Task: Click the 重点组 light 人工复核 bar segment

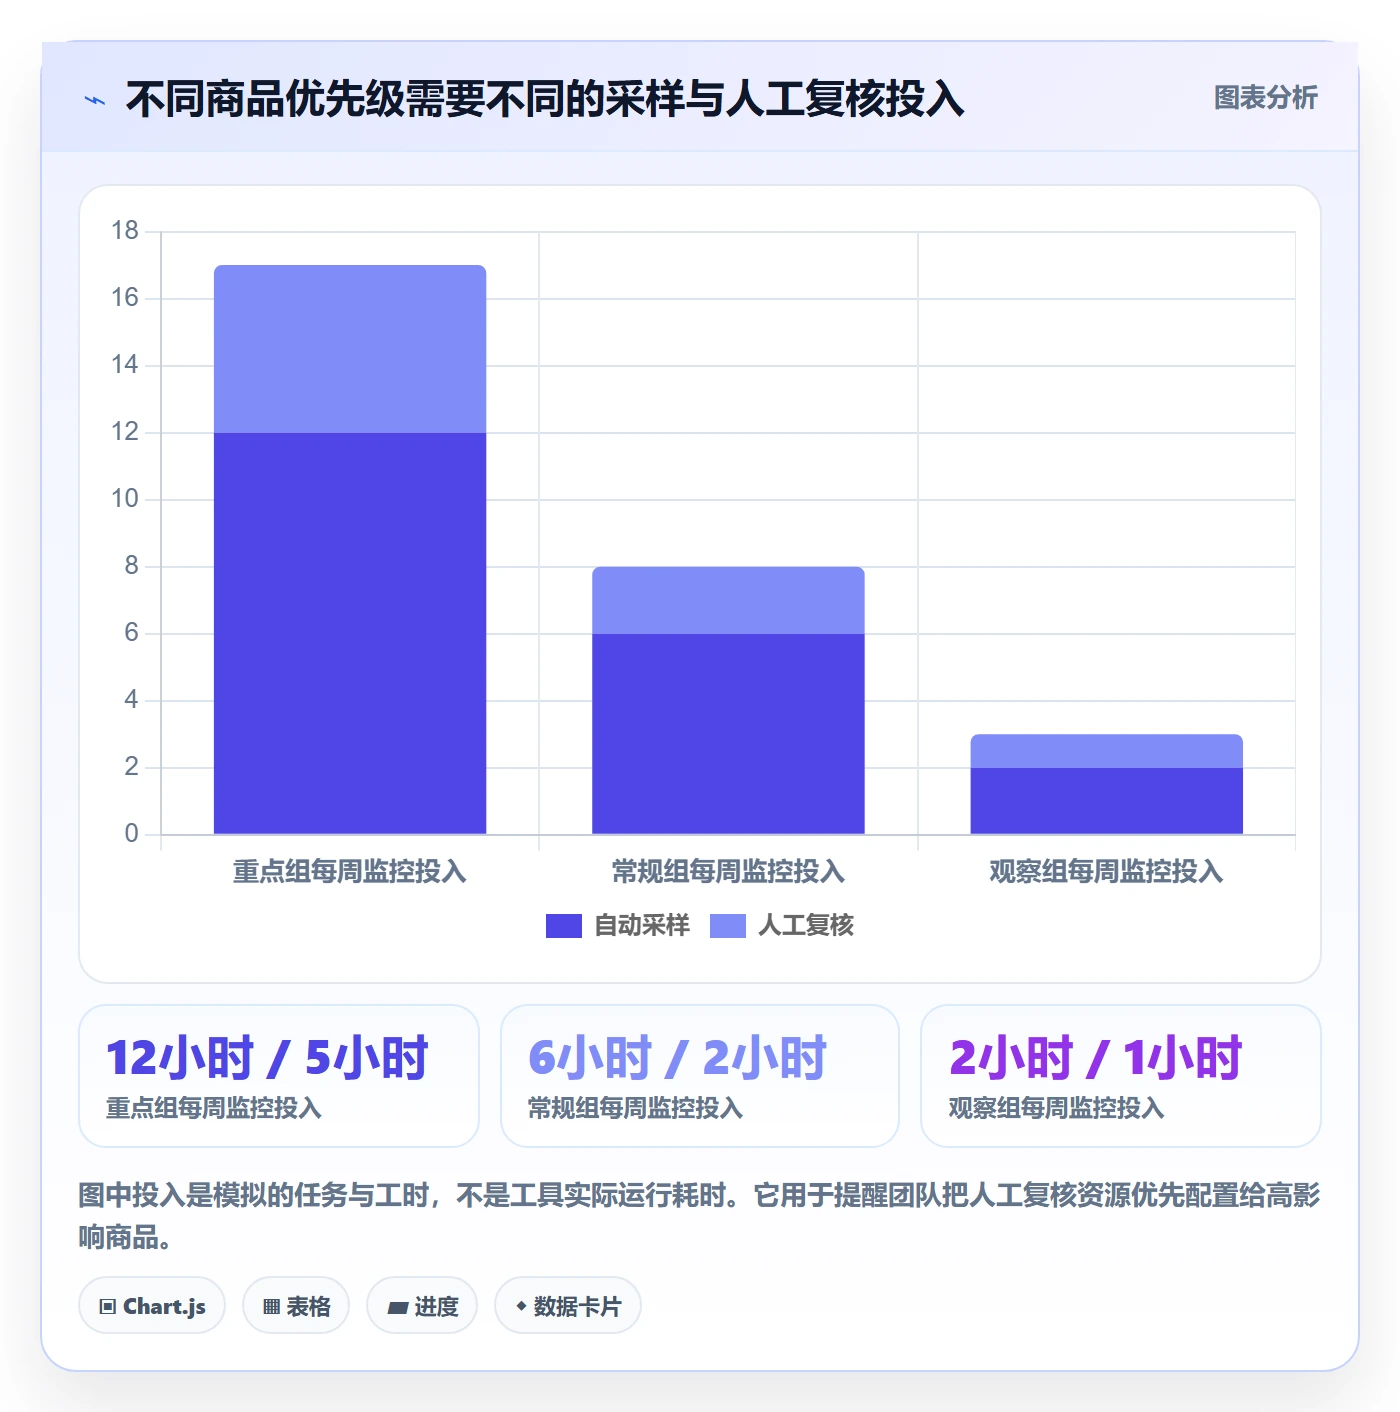Action: pos(350,349)
